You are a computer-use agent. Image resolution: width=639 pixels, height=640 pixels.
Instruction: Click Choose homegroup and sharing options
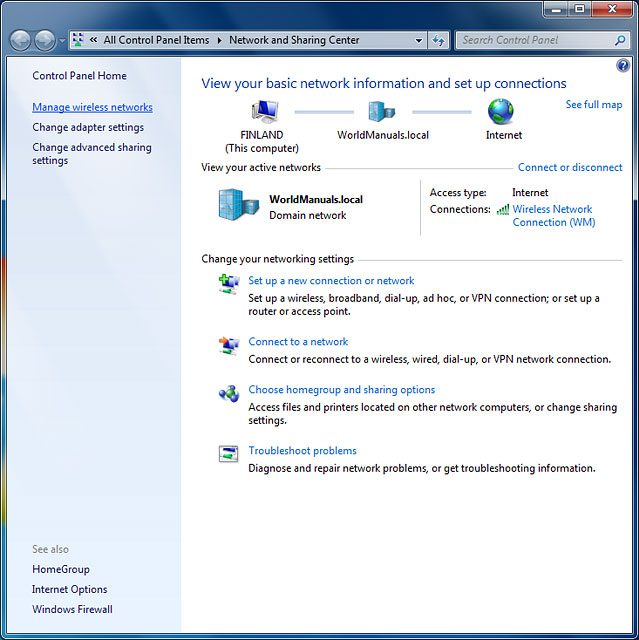tap(342, 390)
